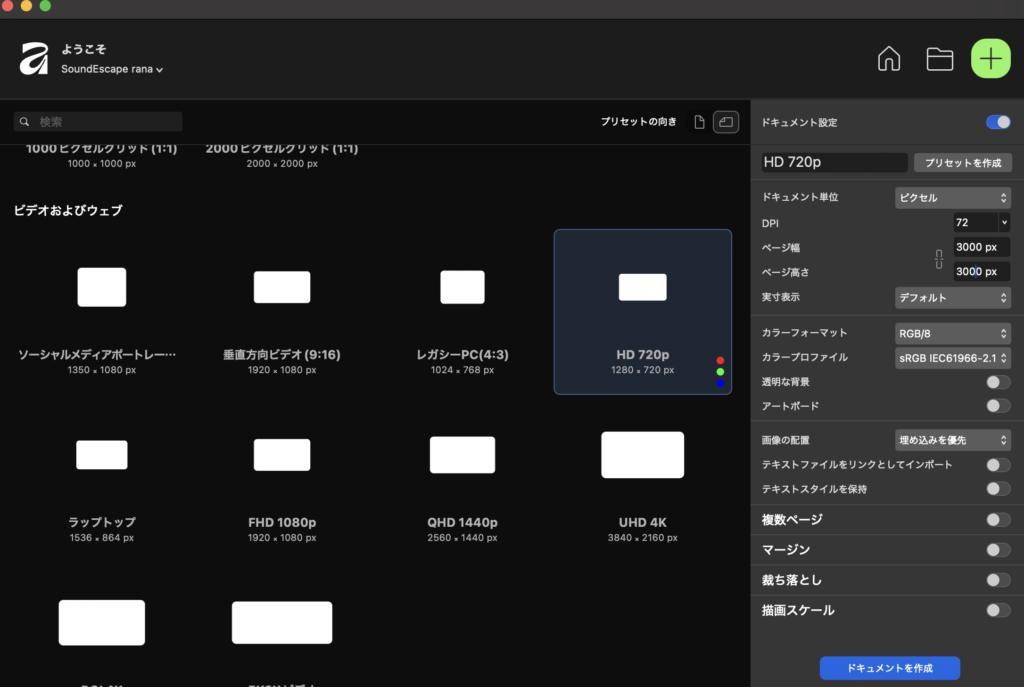Click the green plus new document icon

(990, 59)
